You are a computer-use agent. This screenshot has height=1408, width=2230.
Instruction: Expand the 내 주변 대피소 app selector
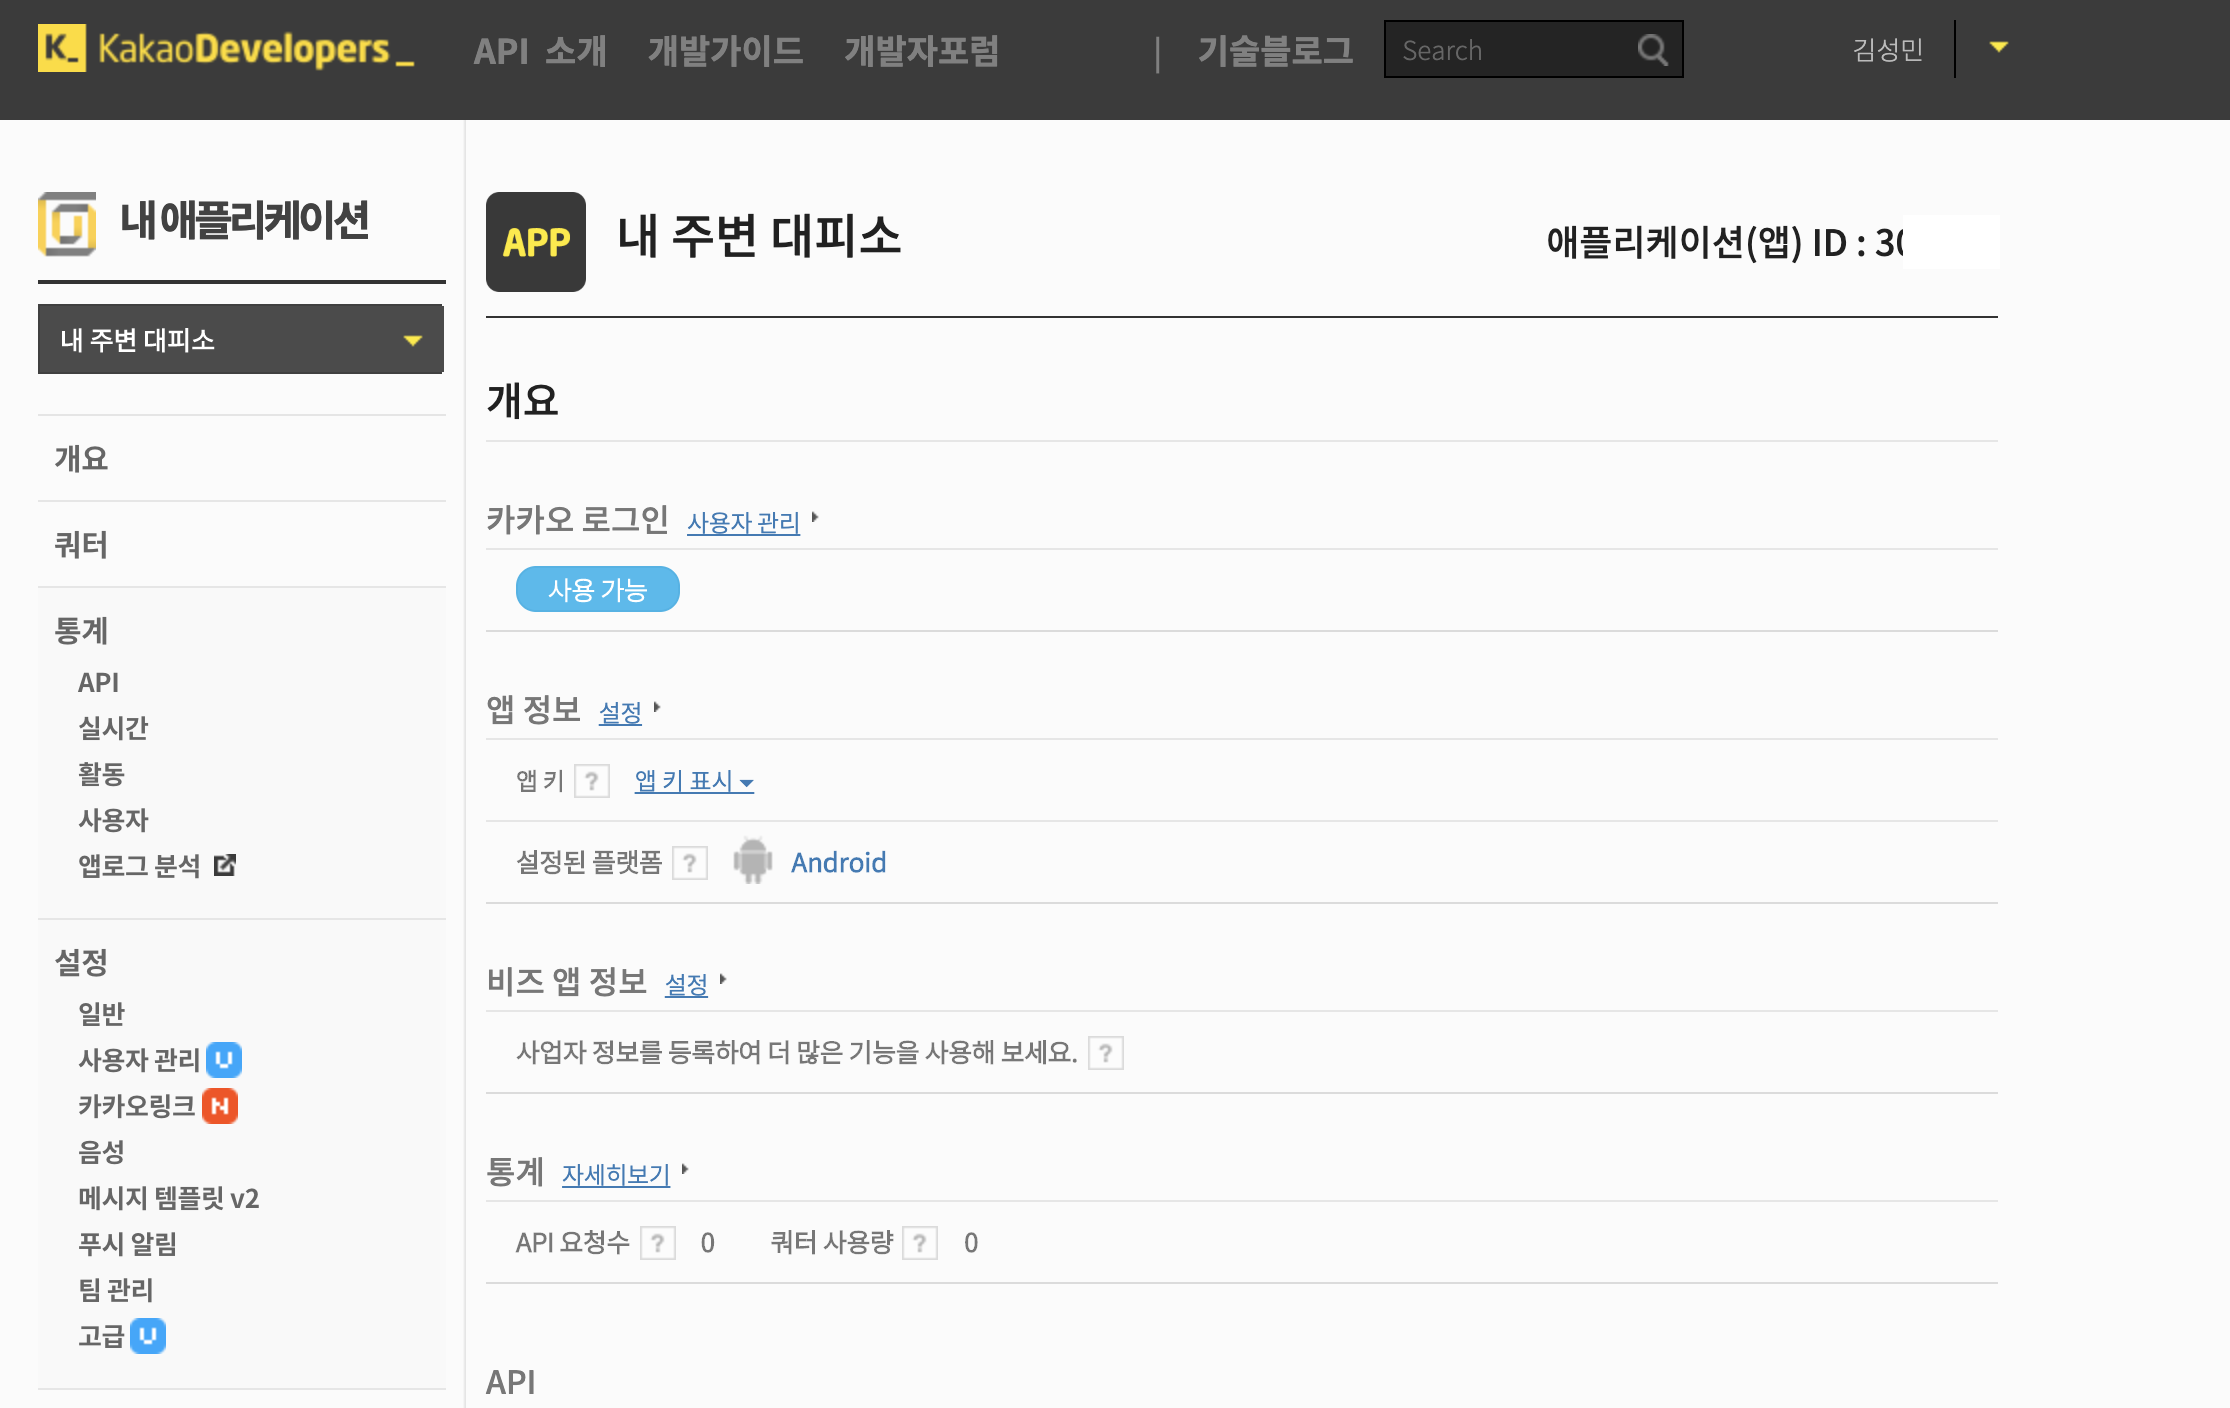(x=241, y=340)
